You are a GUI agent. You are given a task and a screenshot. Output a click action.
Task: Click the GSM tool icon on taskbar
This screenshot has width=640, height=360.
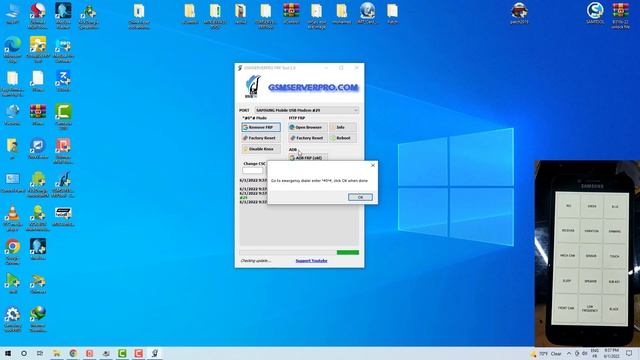(155, 353)
